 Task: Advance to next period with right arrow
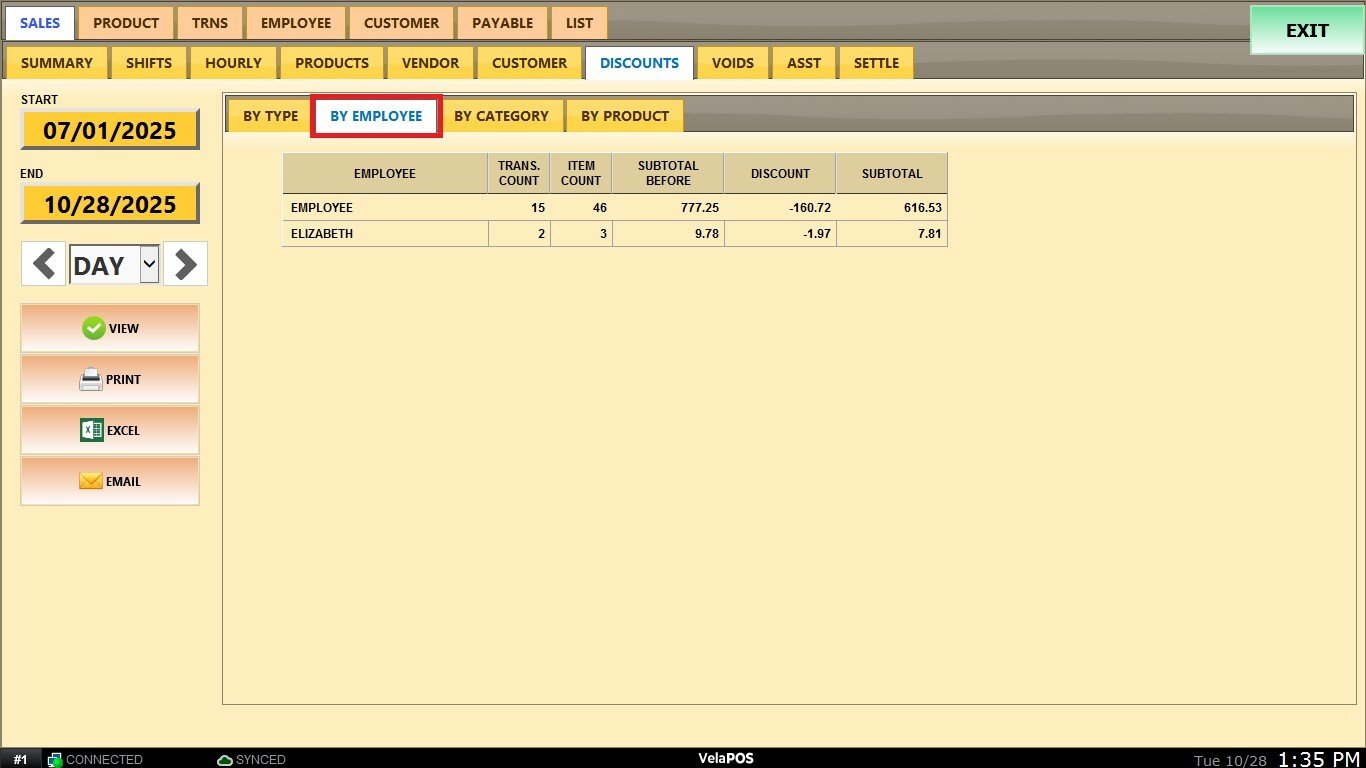(185, 265)
